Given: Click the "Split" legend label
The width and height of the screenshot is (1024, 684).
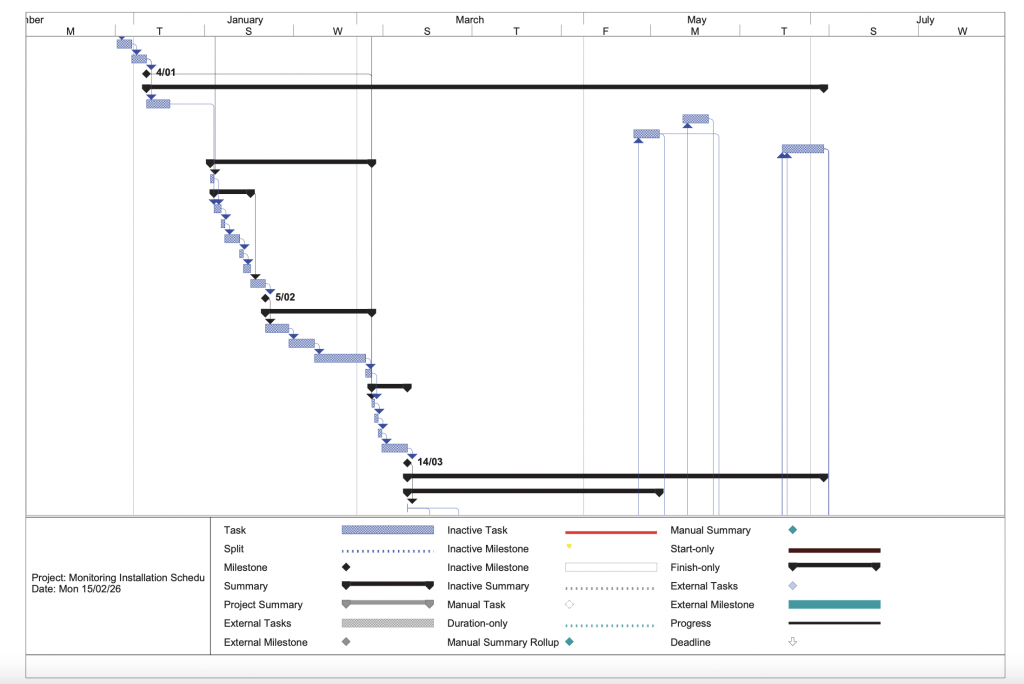Looking at the screenshot, I should tap(234, 549).
